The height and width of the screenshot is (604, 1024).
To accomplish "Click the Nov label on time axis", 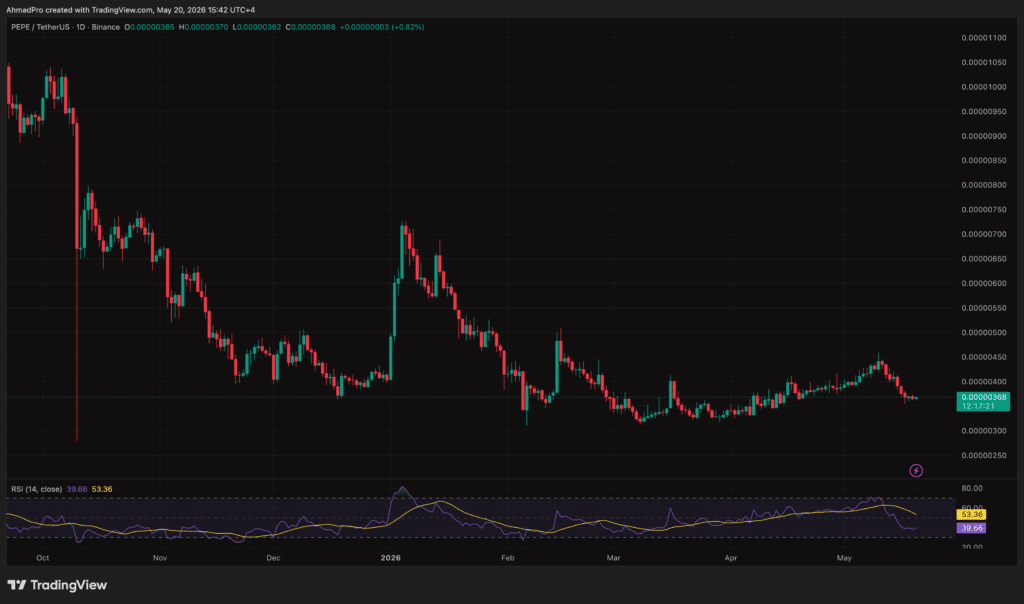I will (x=160, y=558).
